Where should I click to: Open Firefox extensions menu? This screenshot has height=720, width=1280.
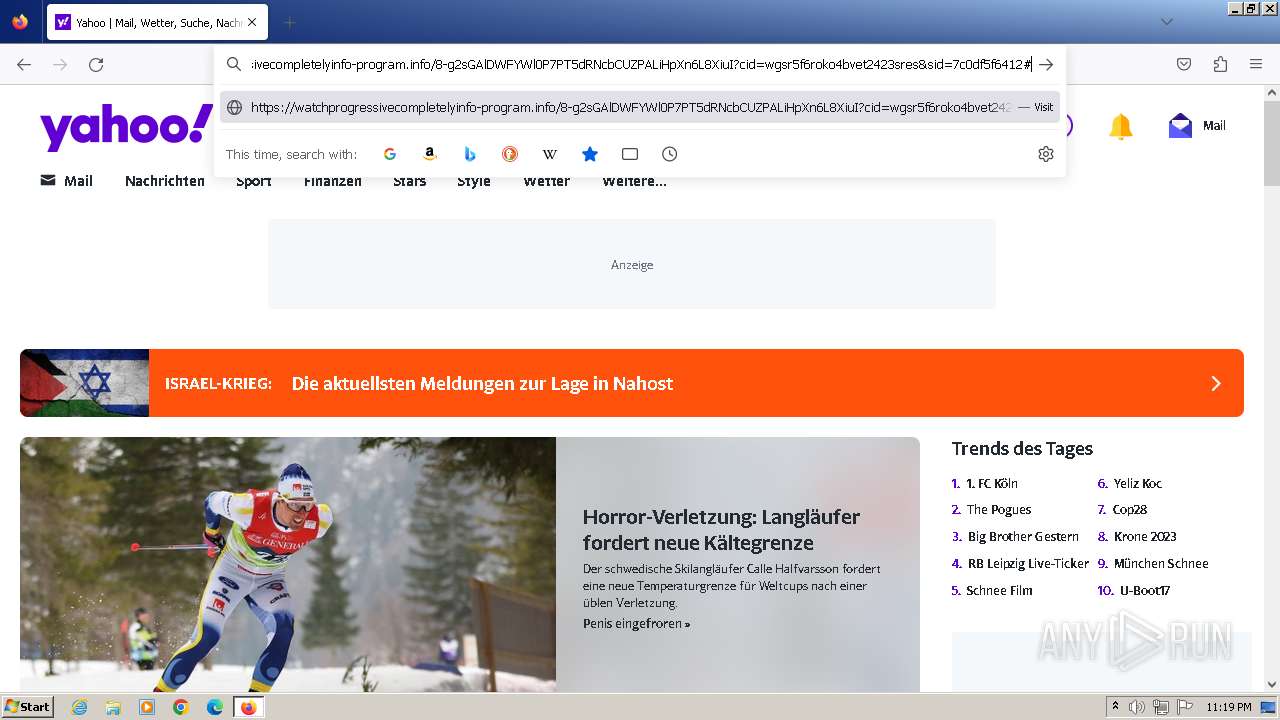tap(1220, 64)
